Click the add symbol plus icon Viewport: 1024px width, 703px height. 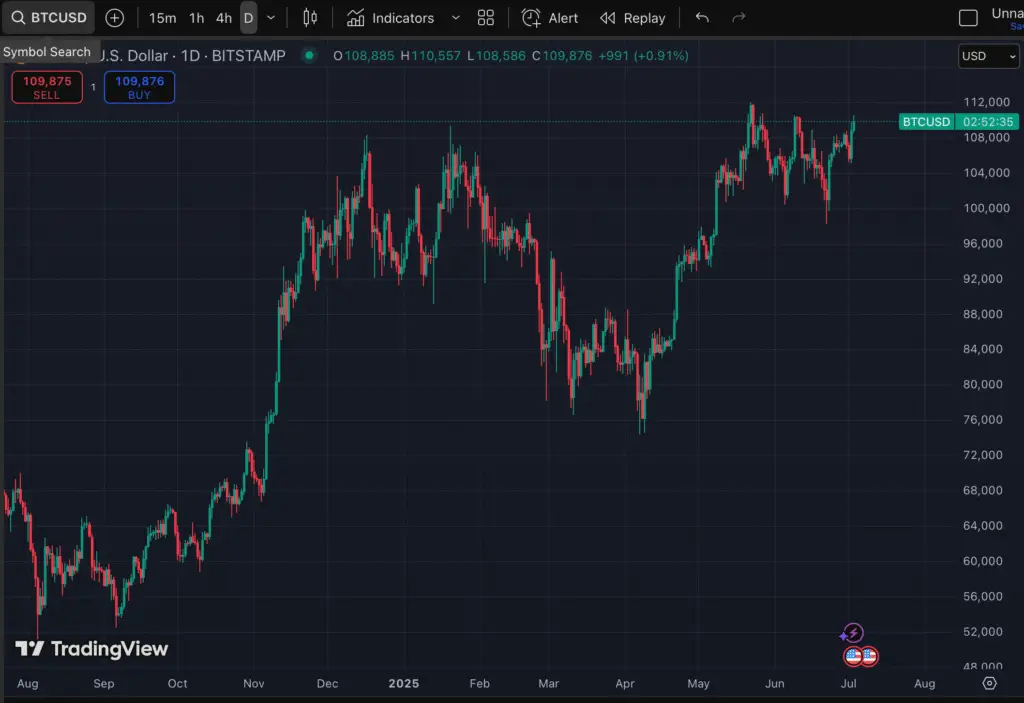point(114,18)
